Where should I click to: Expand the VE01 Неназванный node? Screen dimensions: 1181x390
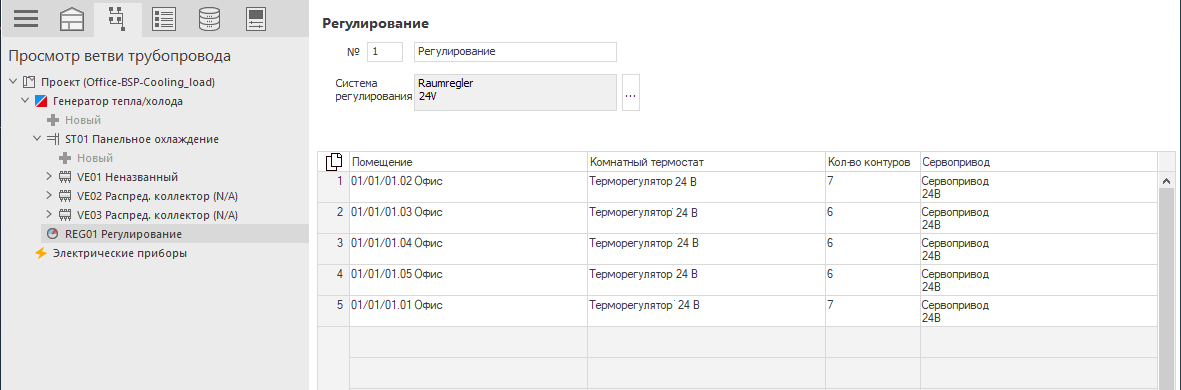(50, 177)
